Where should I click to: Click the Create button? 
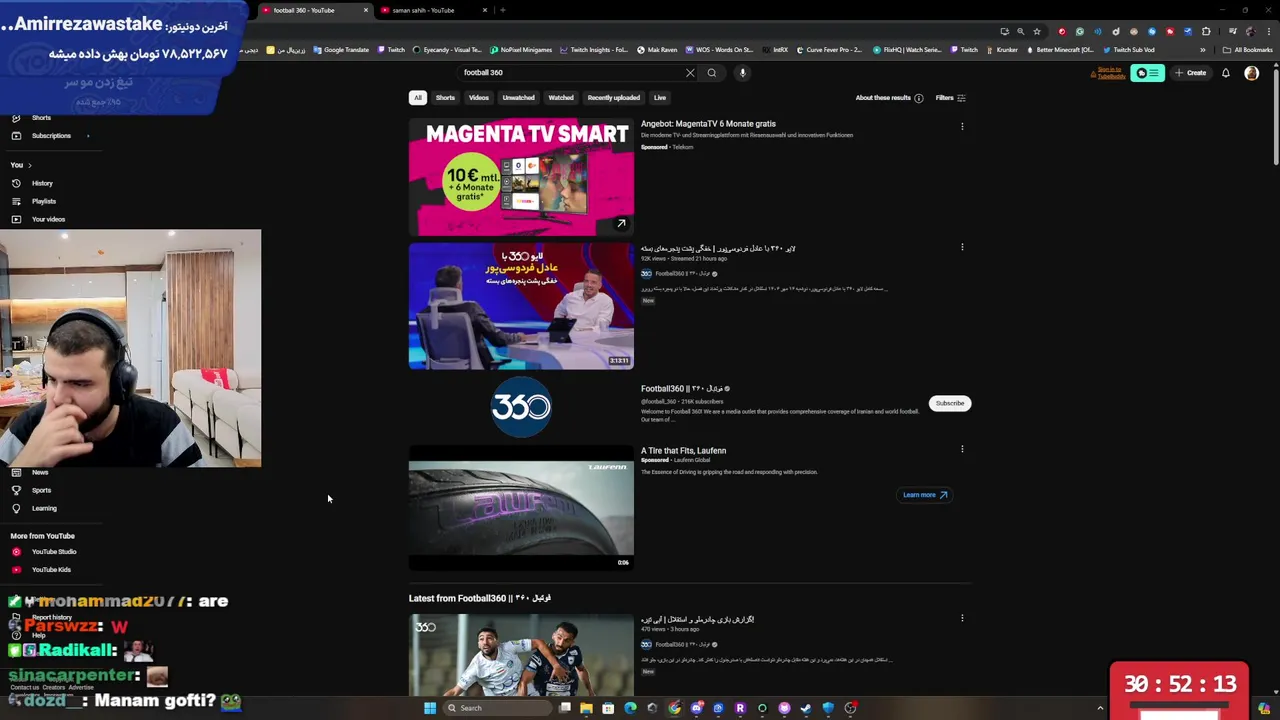(1190, 73)
